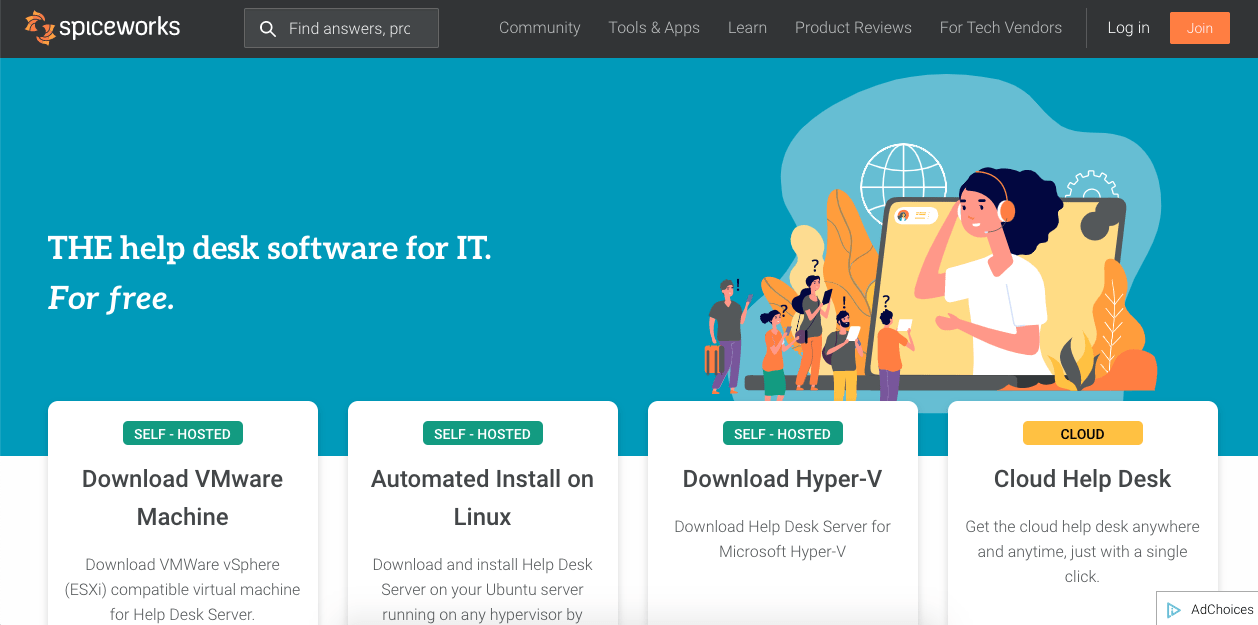Click the search magnifier icon
The height and width of the screenshot is (625, 1258).
(267, 29)
